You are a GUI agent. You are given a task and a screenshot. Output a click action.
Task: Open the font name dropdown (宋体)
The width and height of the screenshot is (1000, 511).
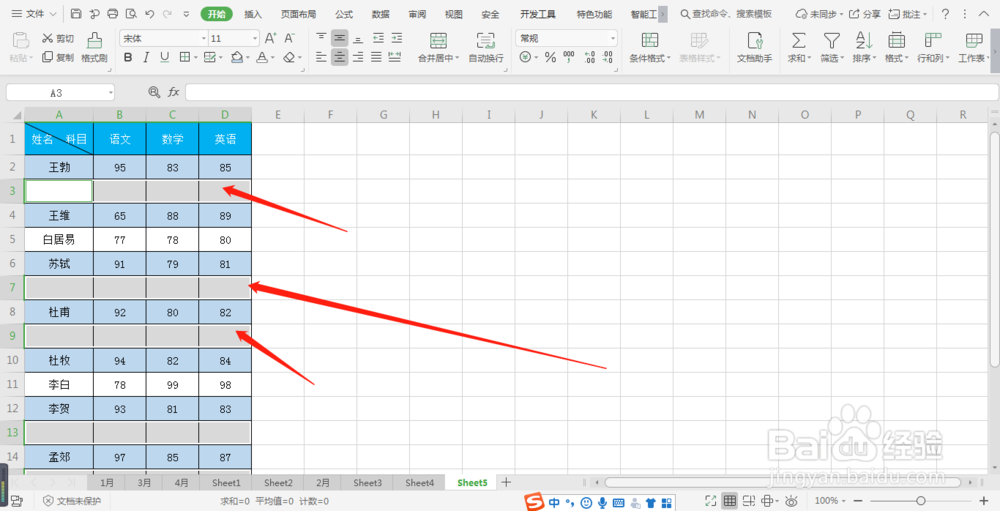click(x=204, y=38)
